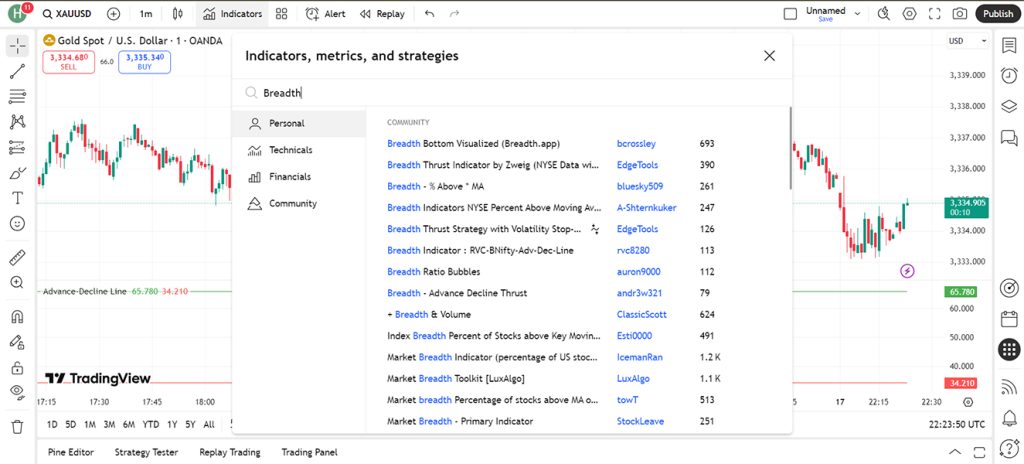The height and width of the screenshot is (464, 1024).
Task: Select the Trend Line drawing tool
Action: [18, 71]
